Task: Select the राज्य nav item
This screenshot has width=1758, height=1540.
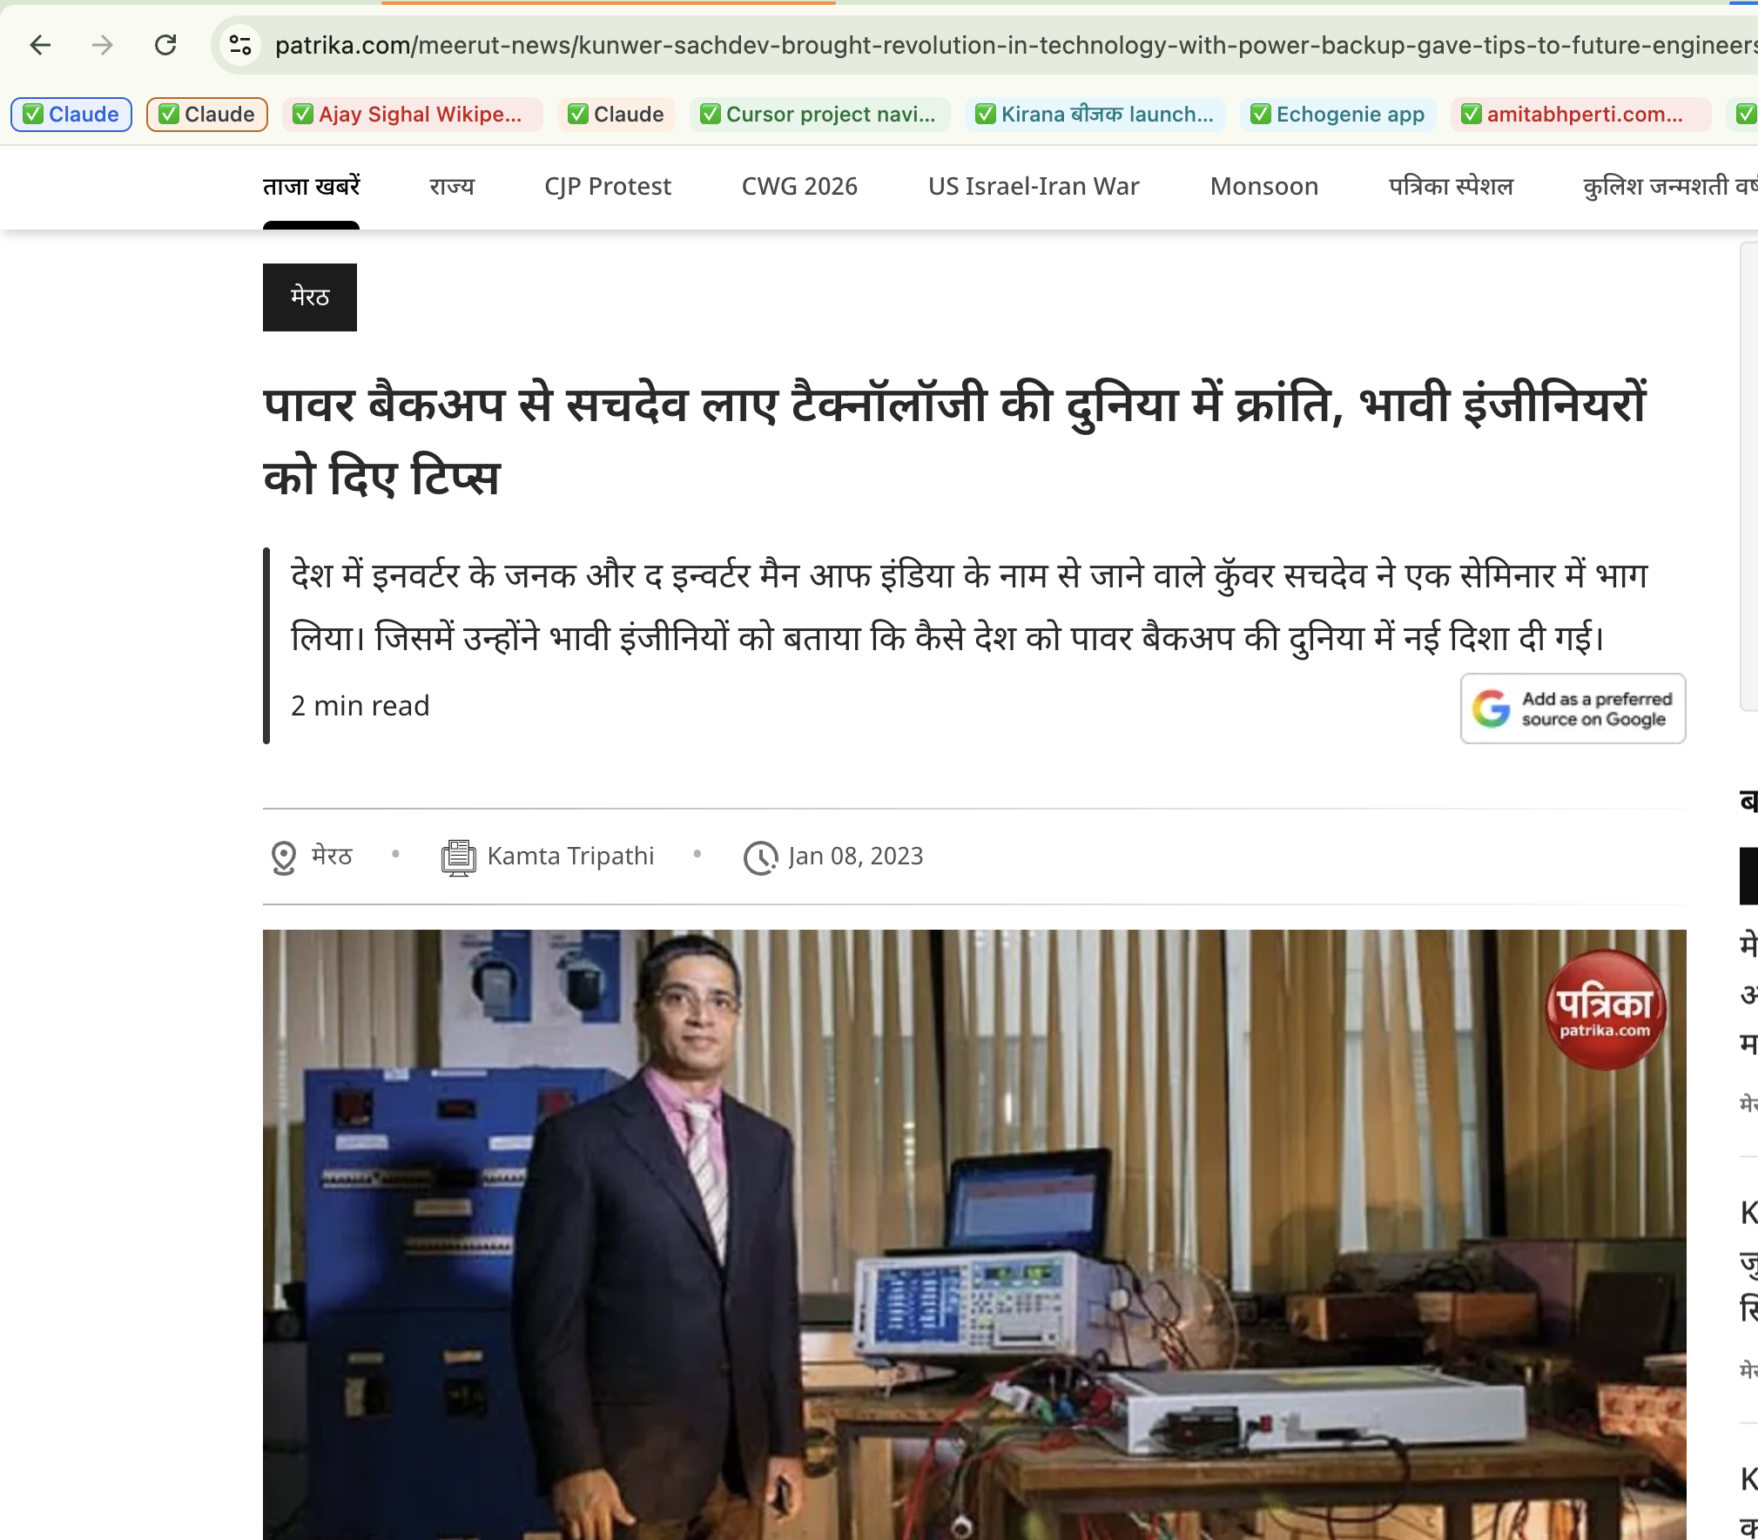Action: [x=452, y=186]
